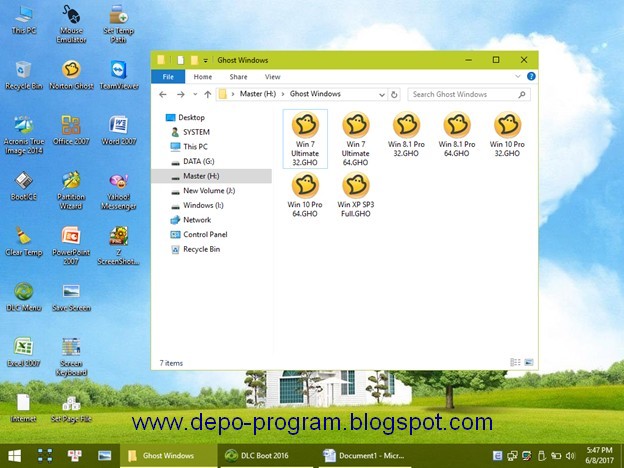Open recent locations dropdown arrow
Viewport: 624px width, 468px height.
pyautogui.click(x=195, y=95)
